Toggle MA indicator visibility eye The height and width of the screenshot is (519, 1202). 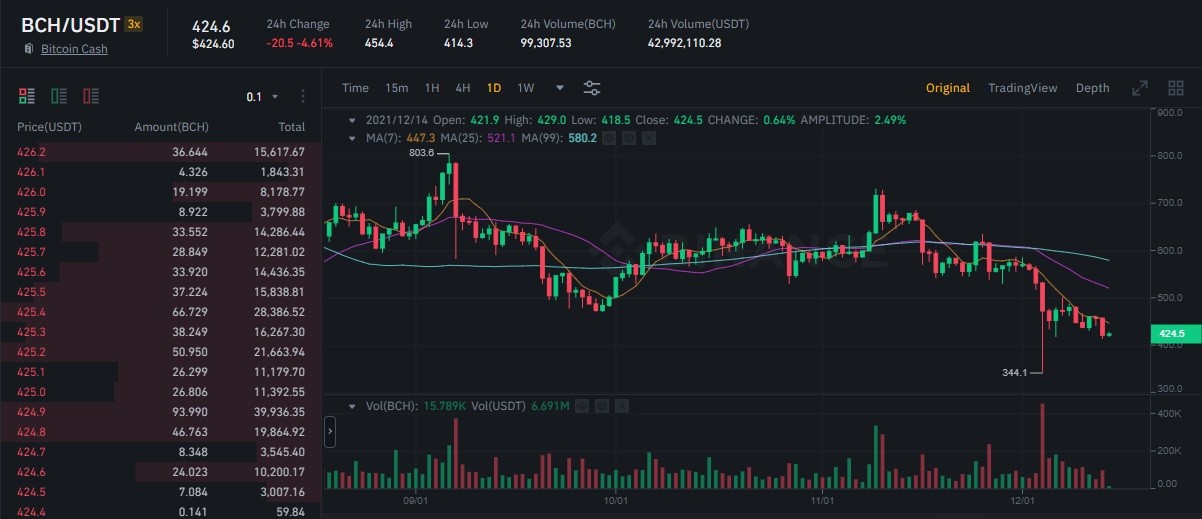609,137
